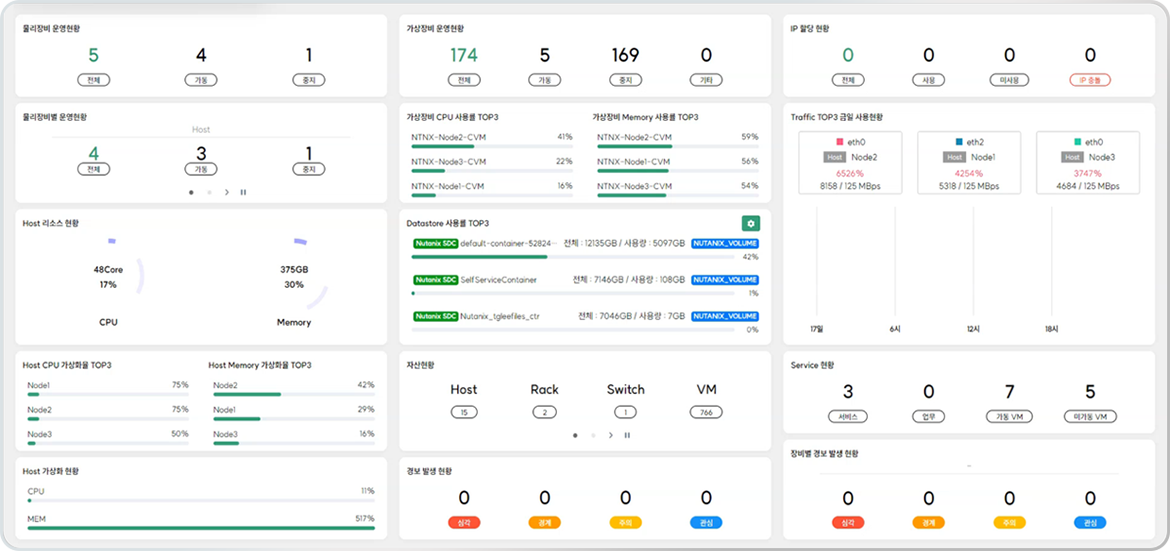
Task: Click yellow 주의 badge in 장비별 경보 발생 현황
Action: pyautogui.click(x=1009, y=523)
